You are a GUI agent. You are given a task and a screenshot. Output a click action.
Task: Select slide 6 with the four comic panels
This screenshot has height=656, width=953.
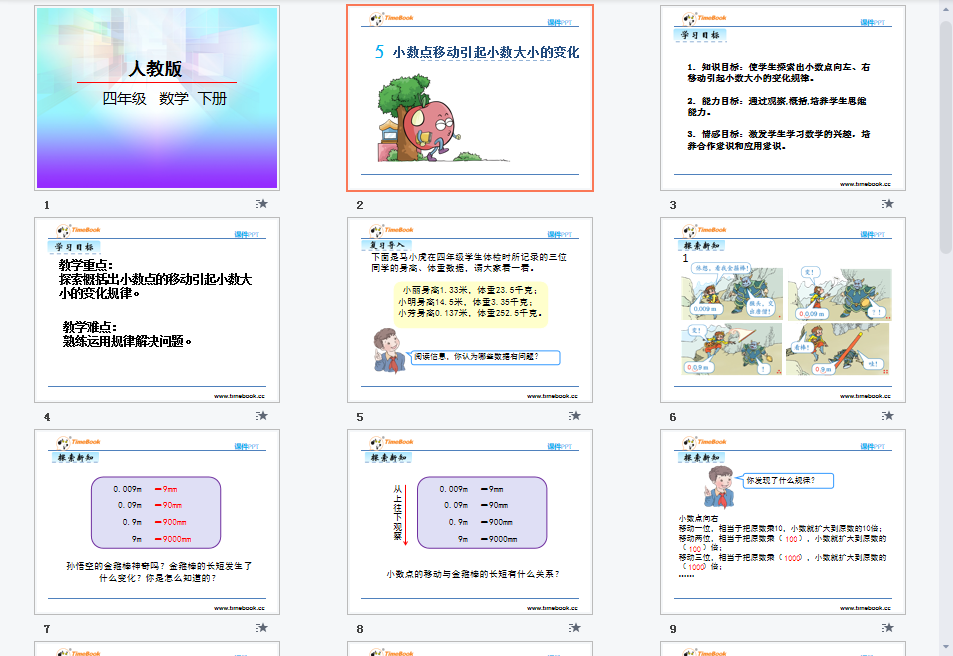pyautogui.click(x=783, y=310)
